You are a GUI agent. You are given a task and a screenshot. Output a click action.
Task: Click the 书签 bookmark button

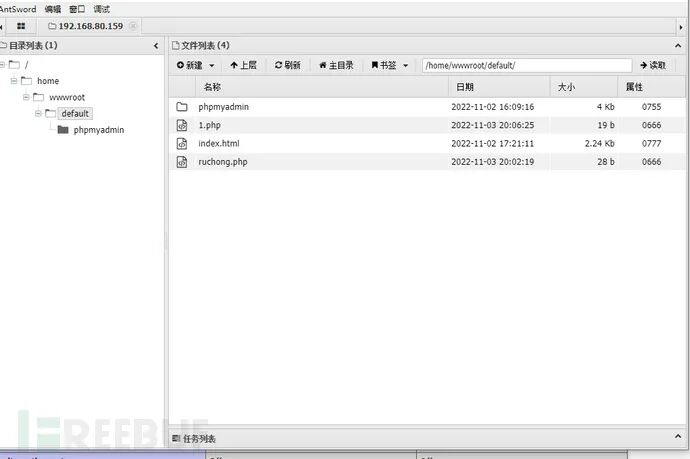384,65
